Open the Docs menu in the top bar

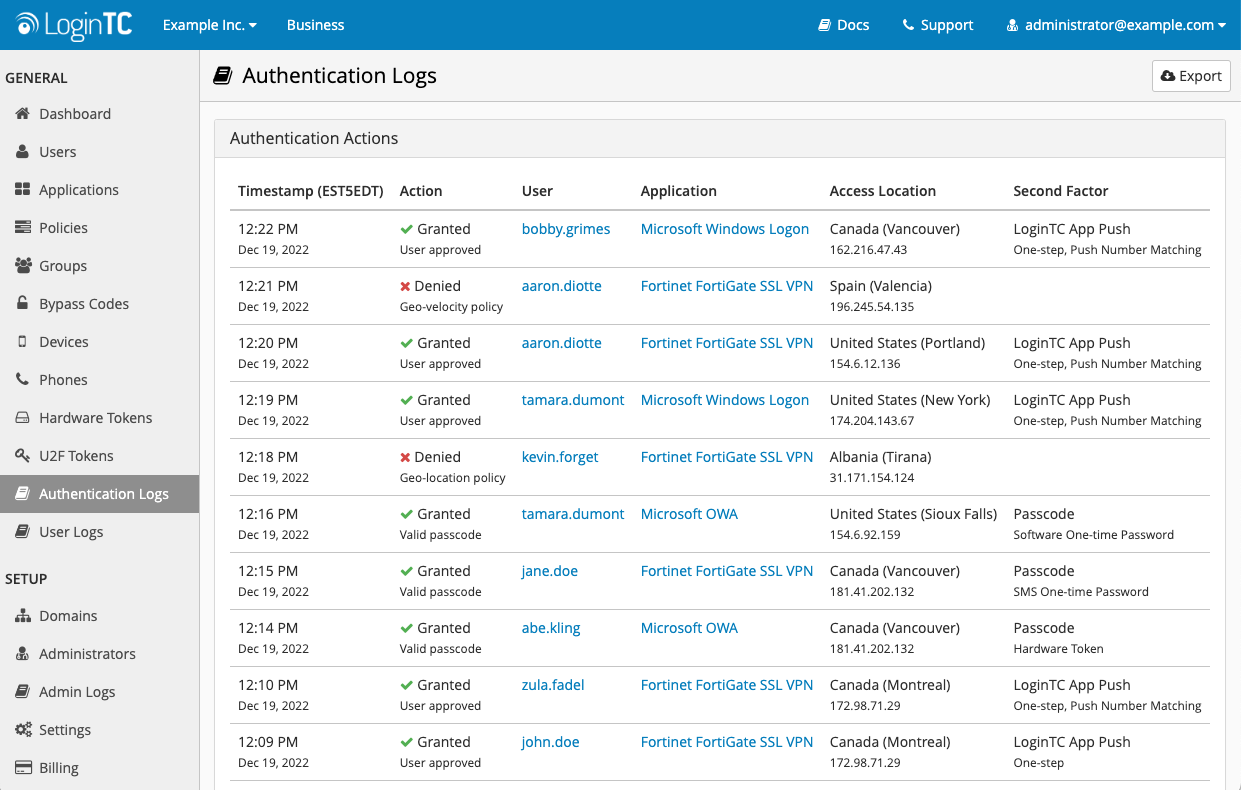(843, 24)
